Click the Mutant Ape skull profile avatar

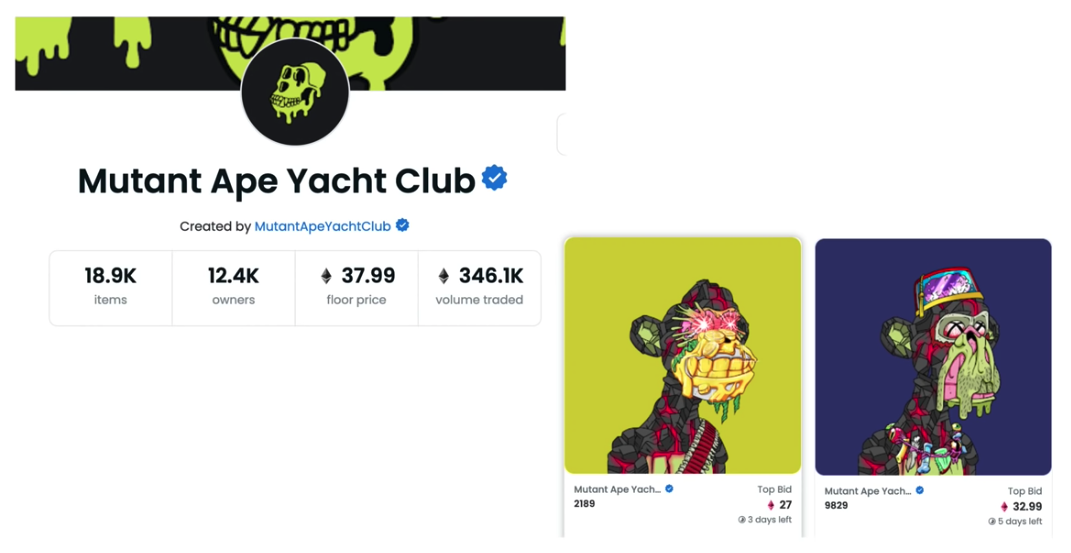(295, 91)
